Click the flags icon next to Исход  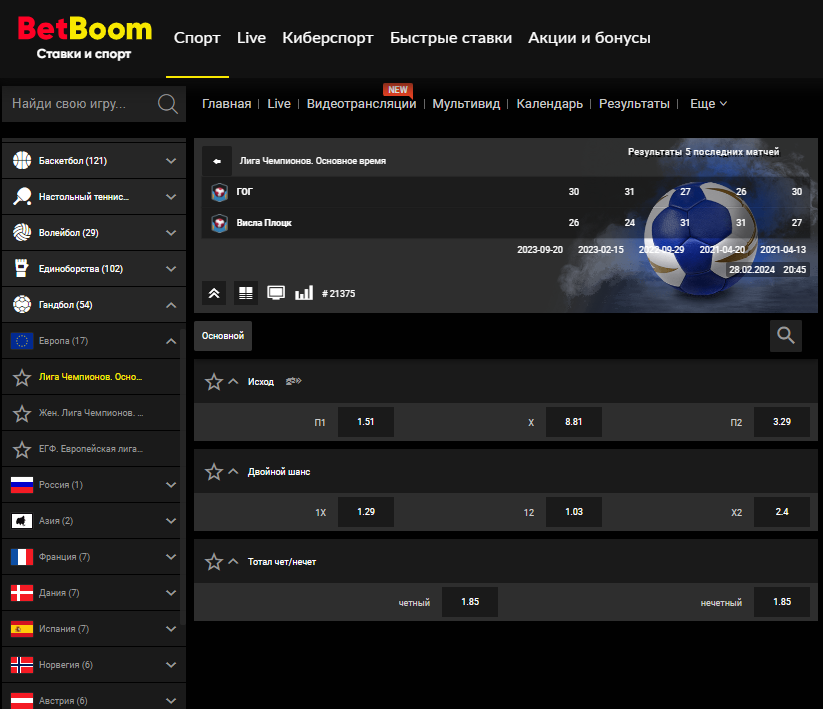point(293,382)
